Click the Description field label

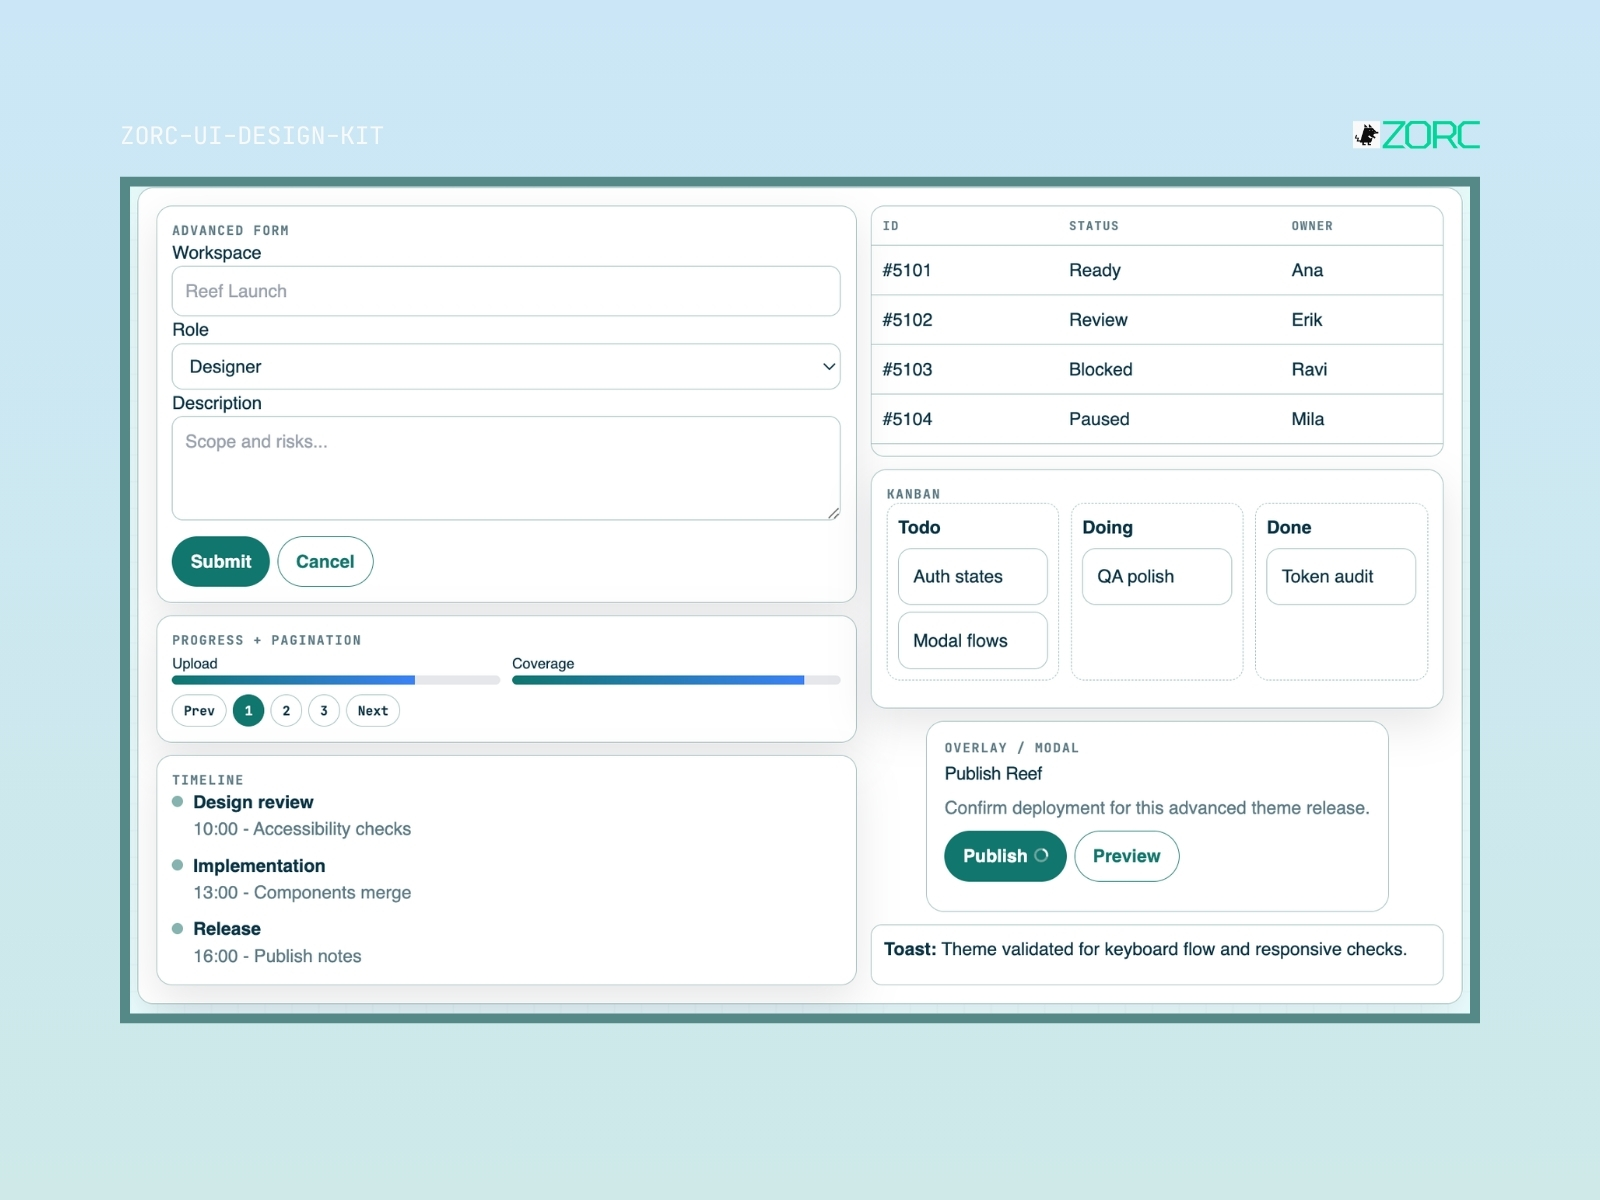[217, 403]
